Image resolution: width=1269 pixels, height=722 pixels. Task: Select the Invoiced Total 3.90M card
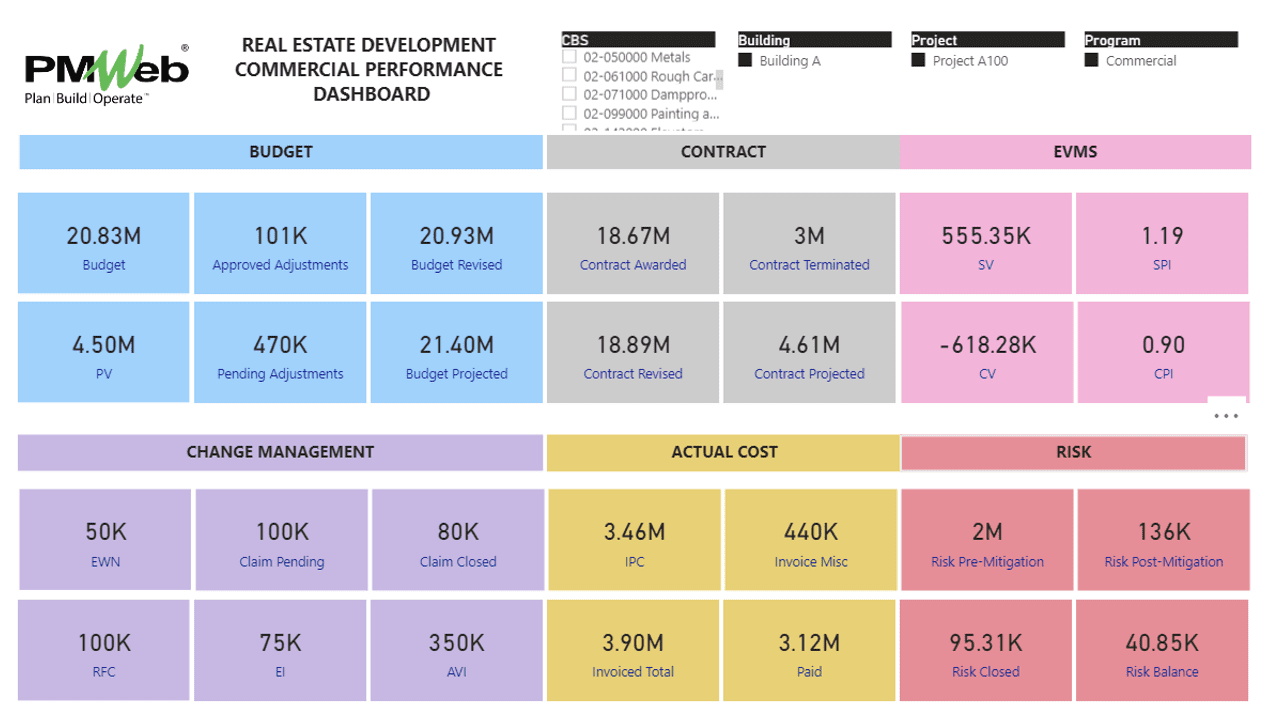pos(633,649)
